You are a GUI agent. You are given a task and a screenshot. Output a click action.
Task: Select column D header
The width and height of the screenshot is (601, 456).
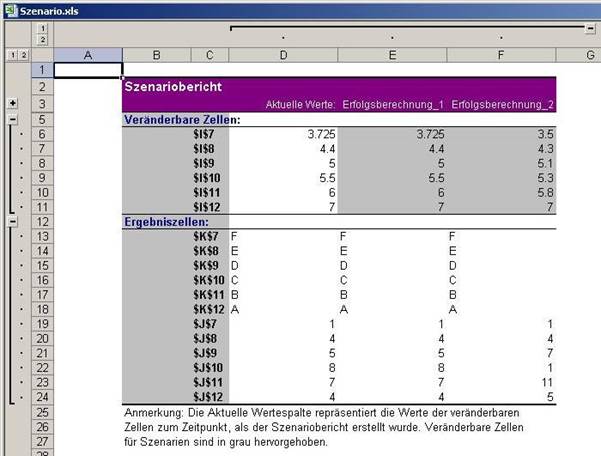tap(283, 55)
